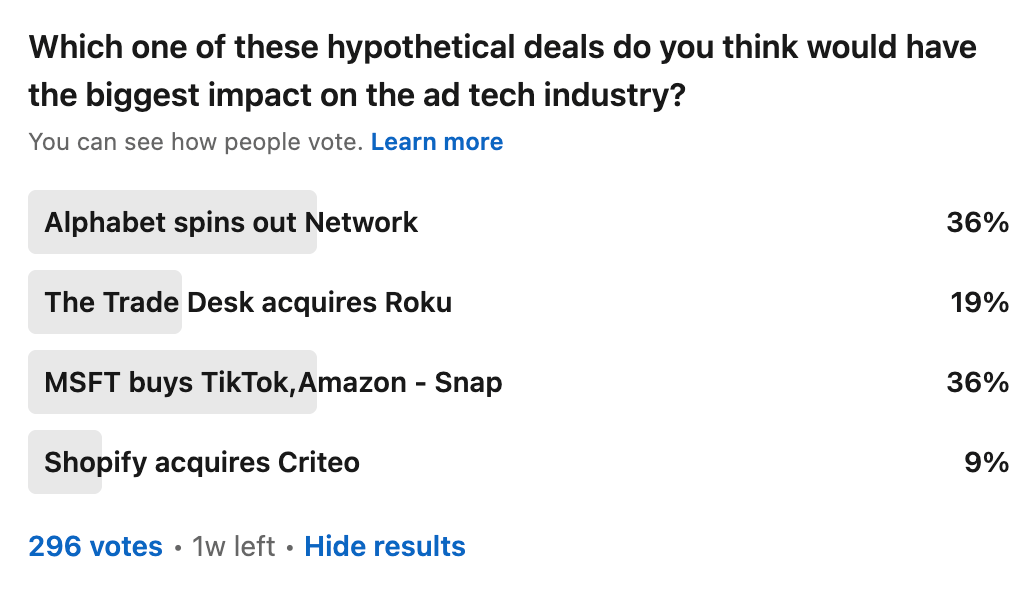
Task: Click the 36% result beside MSFT option
Action: coord(977,382)
